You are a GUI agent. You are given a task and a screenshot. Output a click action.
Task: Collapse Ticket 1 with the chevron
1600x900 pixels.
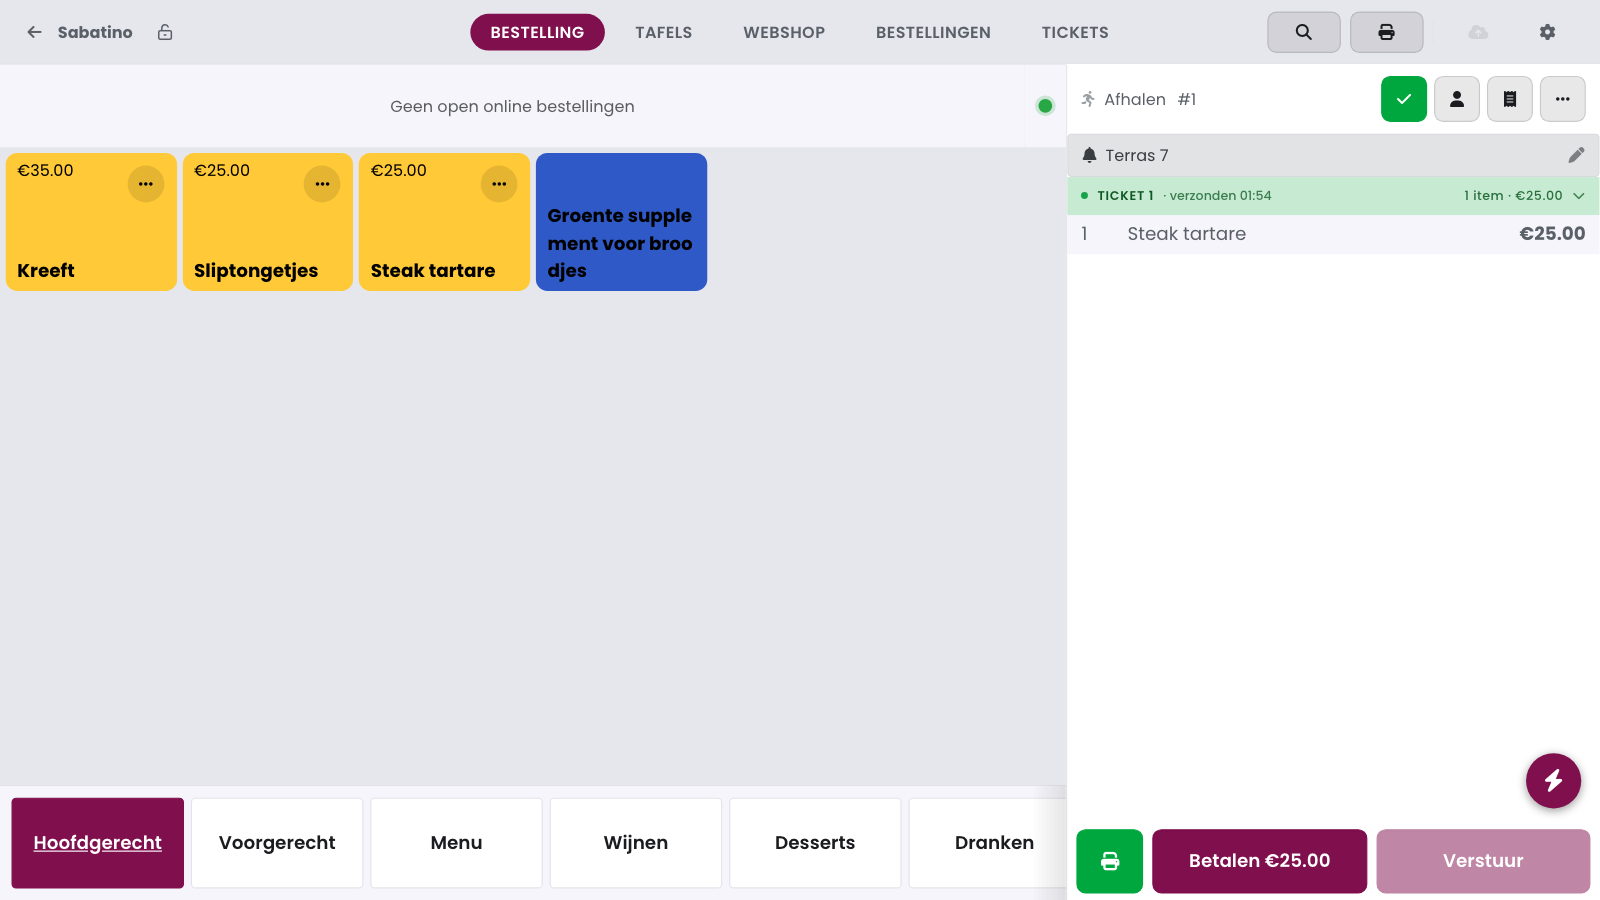click(x=1579, y=196)
